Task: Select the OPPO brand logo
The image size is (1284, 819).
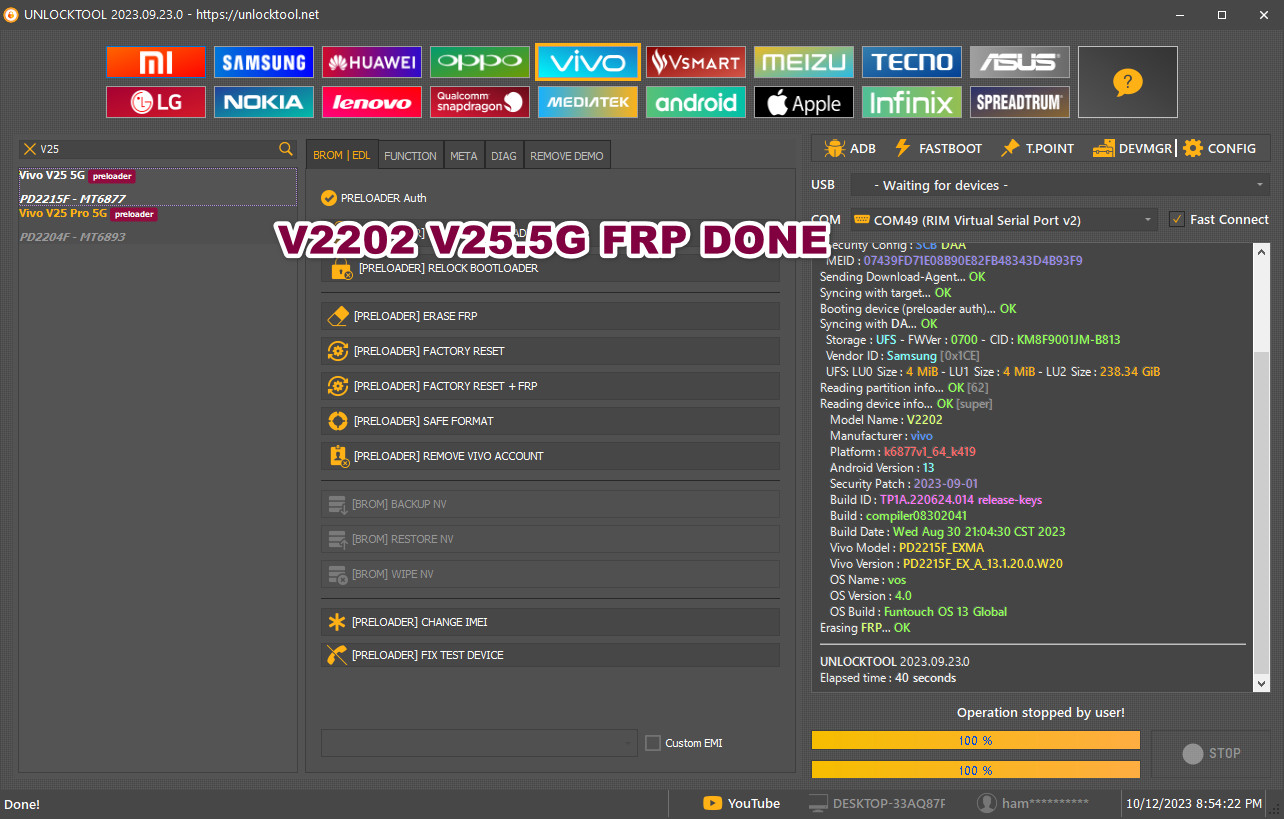Action: click(x=480, y=62)
